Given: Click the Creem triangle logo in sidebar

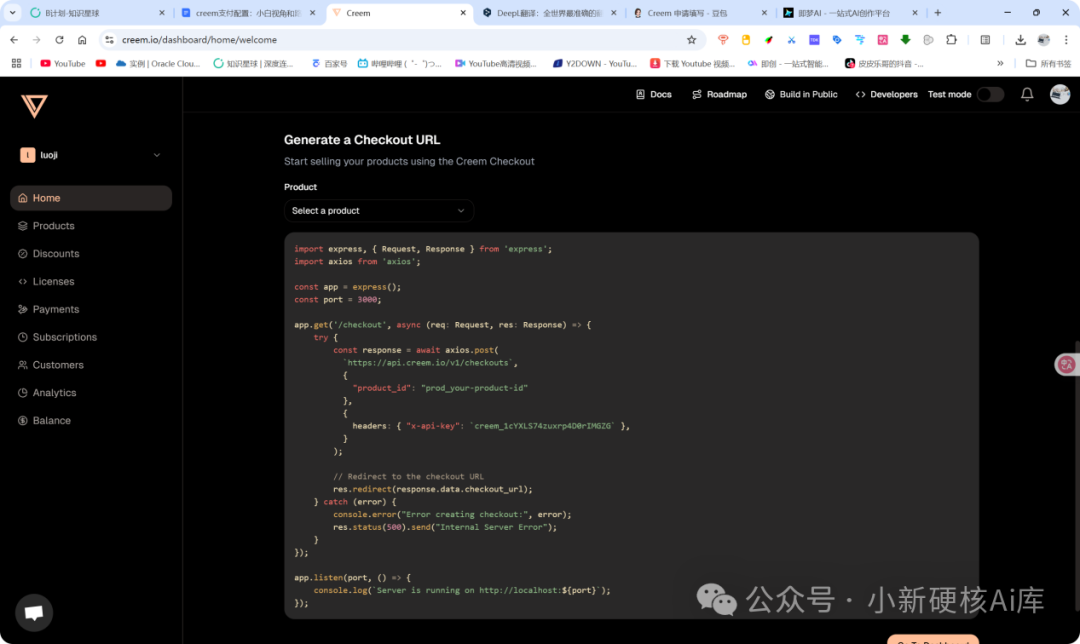Looking at the screenshot, I should (x=34, y=106).
